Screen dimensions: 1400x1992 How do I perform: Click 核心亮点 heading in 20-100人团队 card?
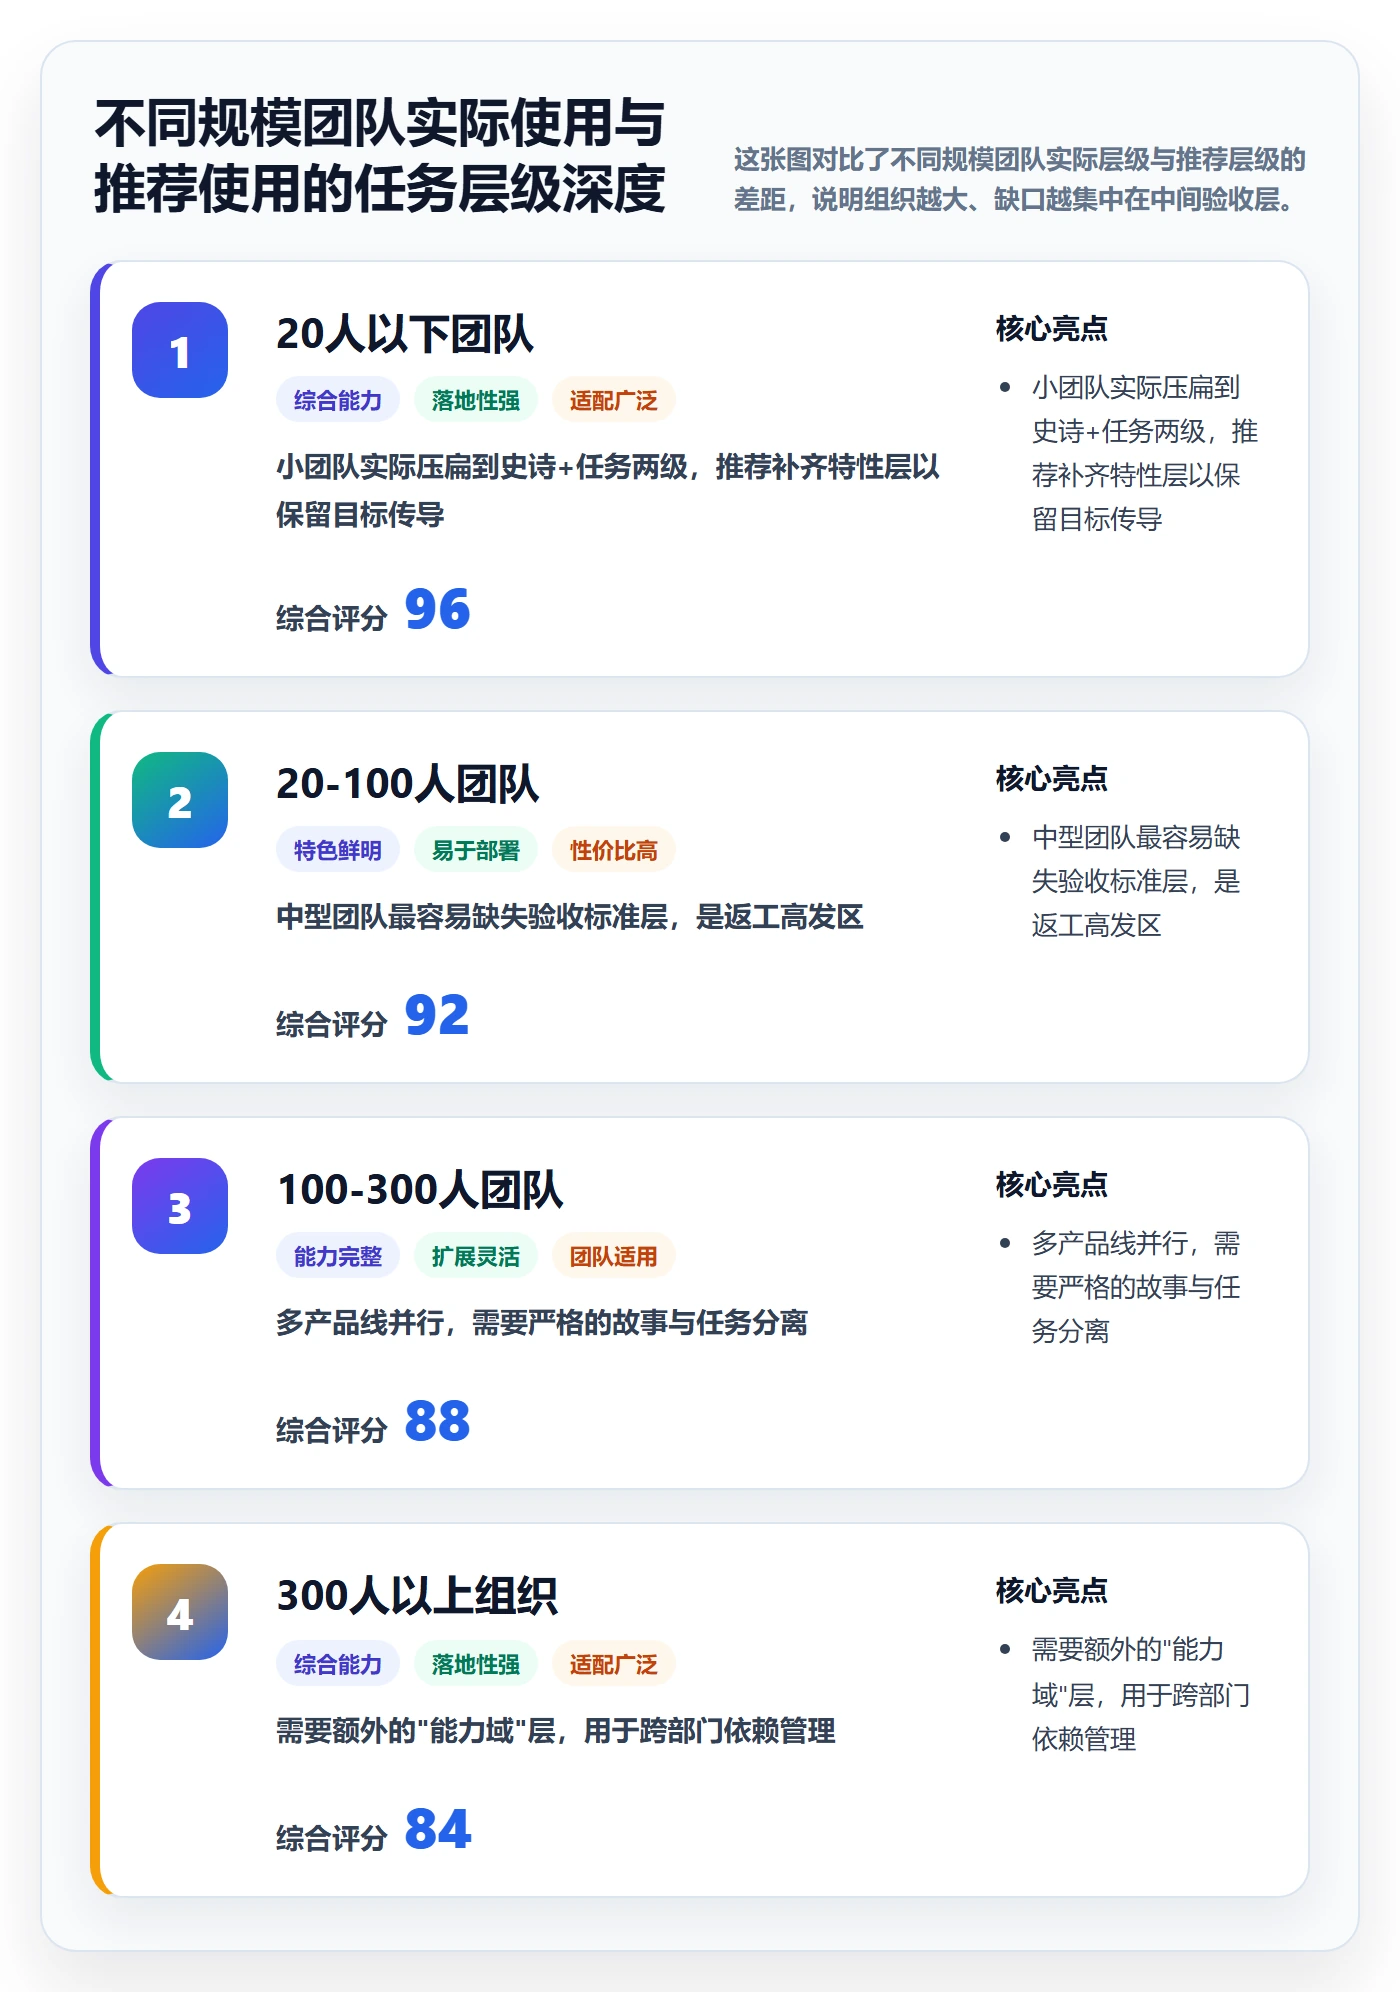[x=1052, y=778]
